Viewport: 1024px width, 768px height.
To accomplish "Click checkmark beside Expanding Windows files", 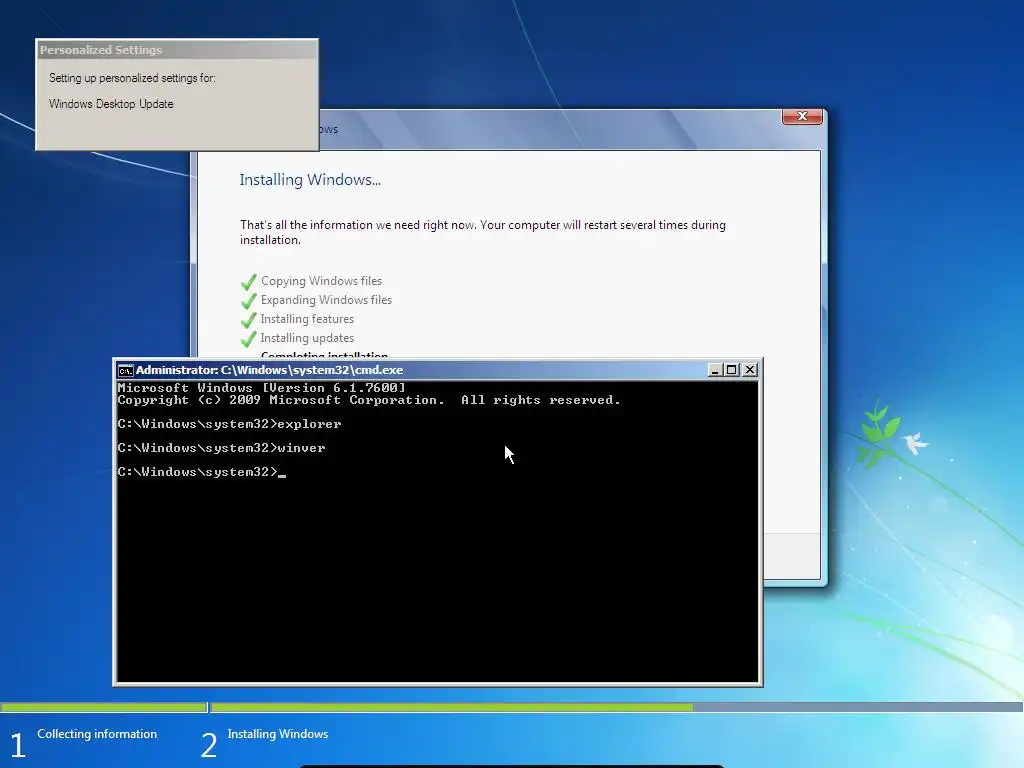I will (x=249, y=301).
